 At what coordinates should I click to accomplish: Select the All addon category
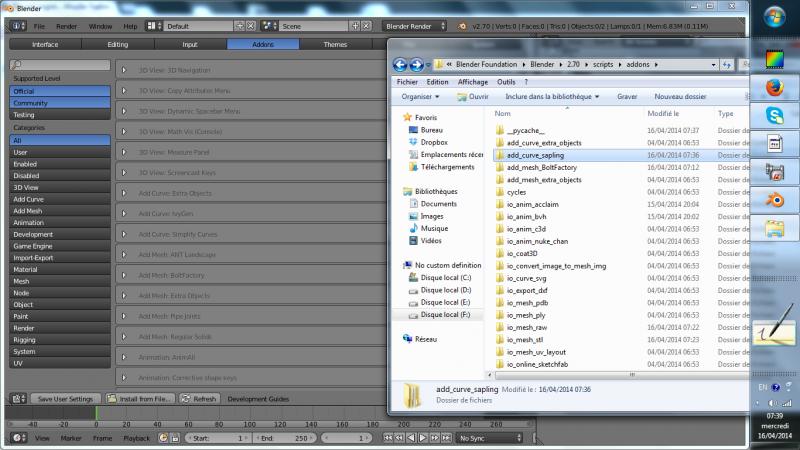click(x=60, y=140)
